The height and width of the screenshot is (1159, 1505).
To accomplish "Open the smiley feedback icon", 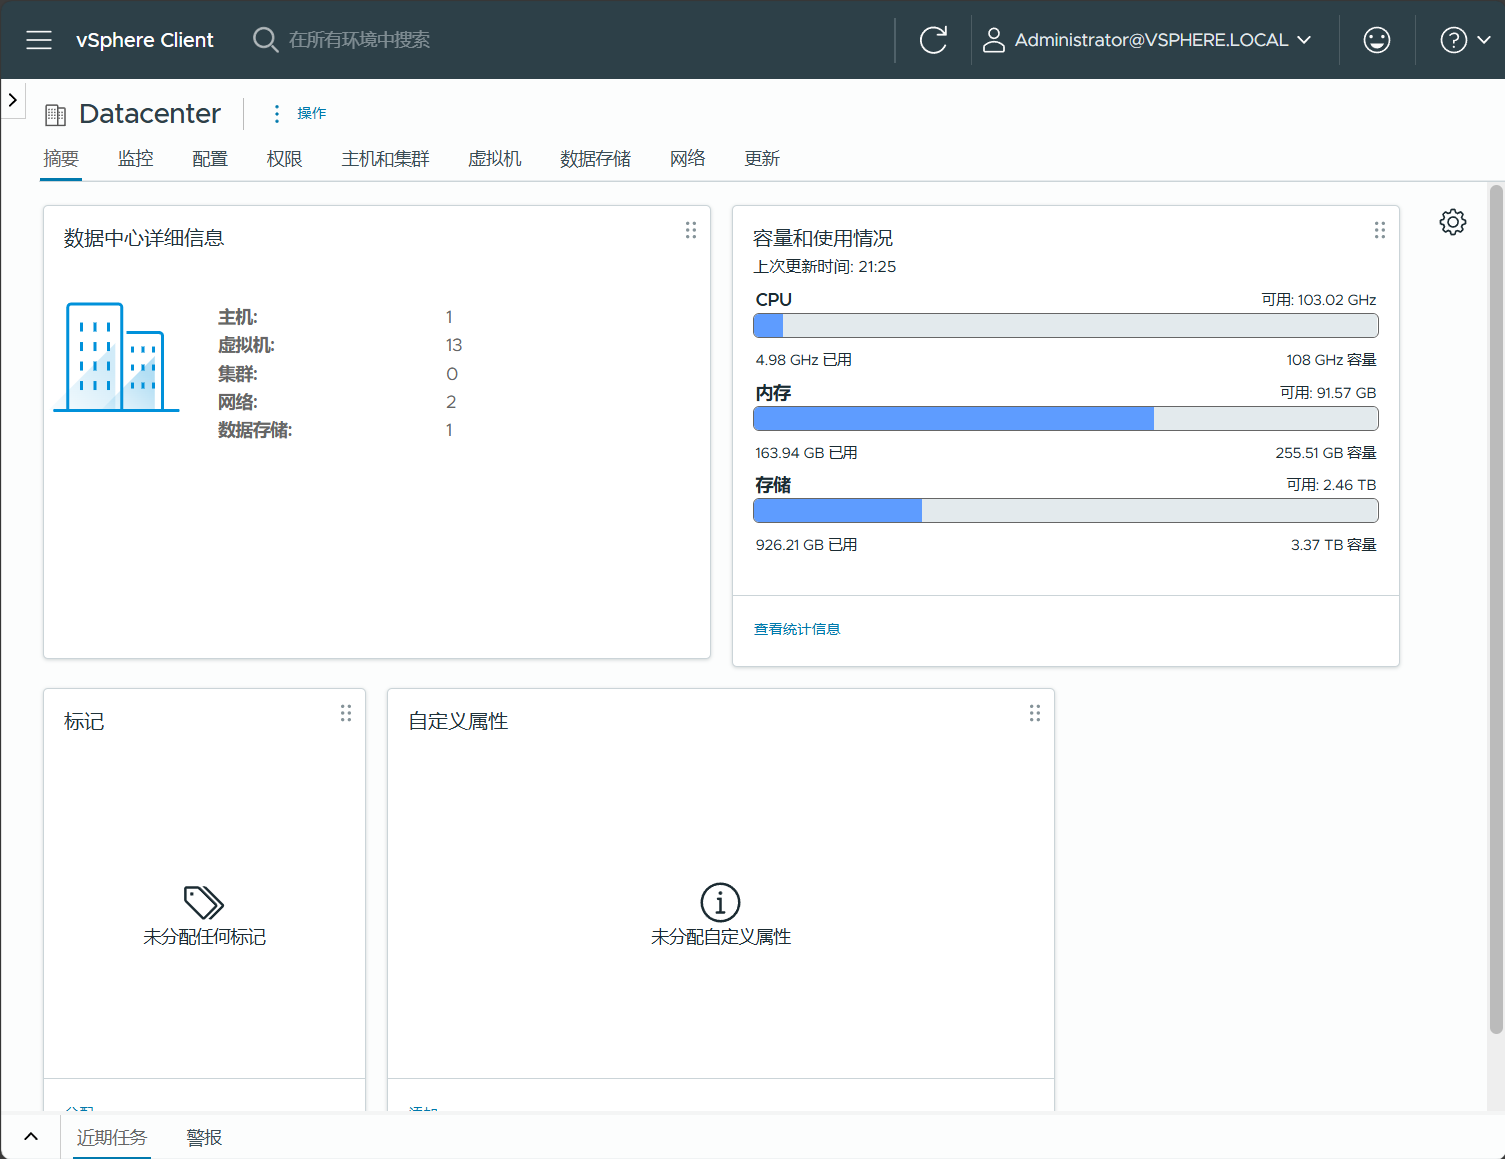I will (x=1377, y=40).
